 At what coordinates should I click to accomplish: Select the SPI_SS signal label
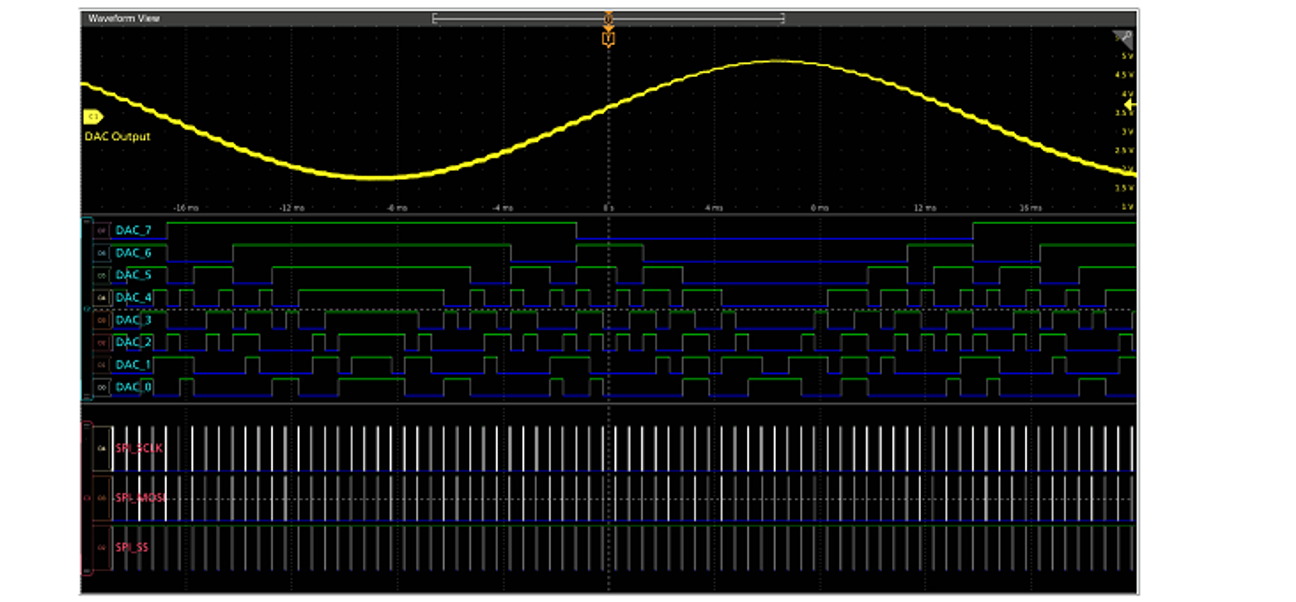(x=132, y=547)
